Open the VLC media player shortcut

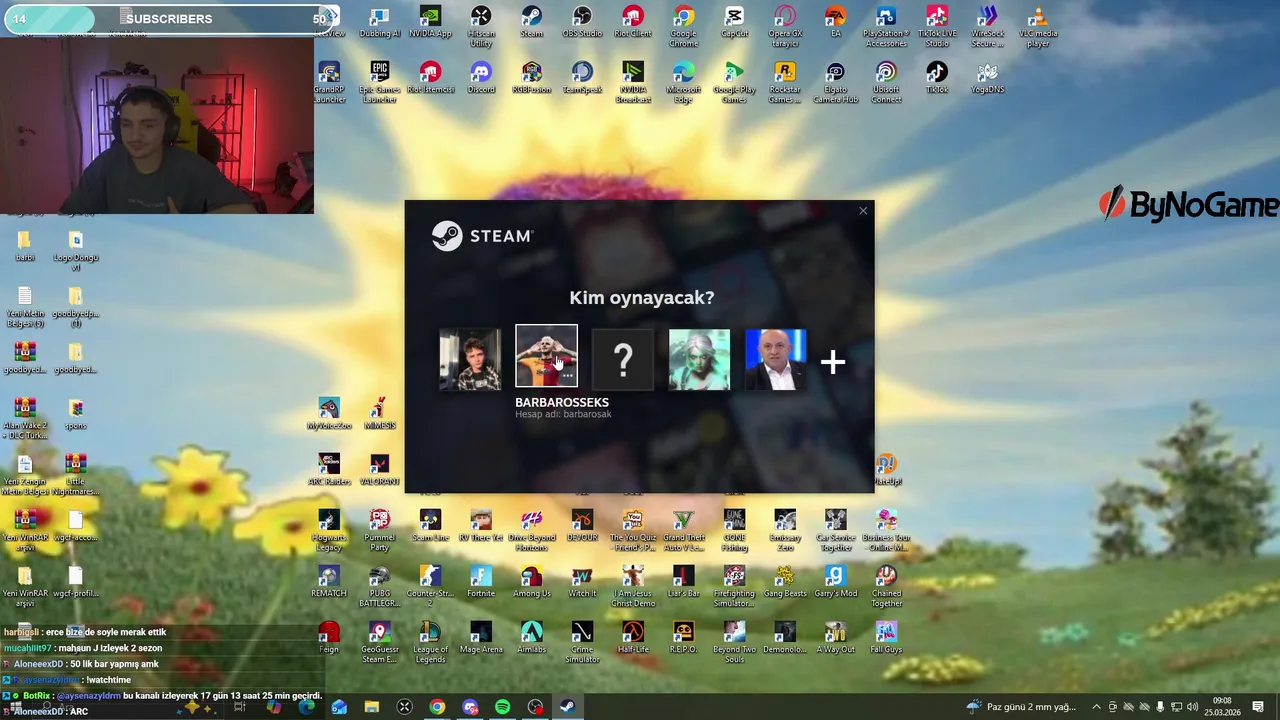1038,27
